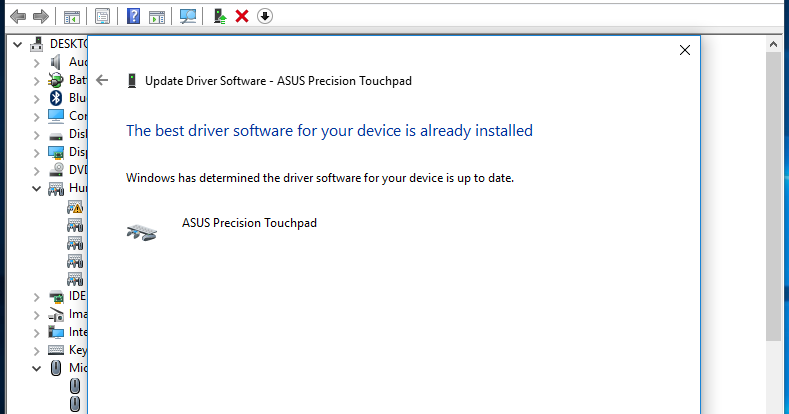Viewport: 789px width, 414px height.
Task: Click the red X Uninstall device icon
Action: click(242, 16)
